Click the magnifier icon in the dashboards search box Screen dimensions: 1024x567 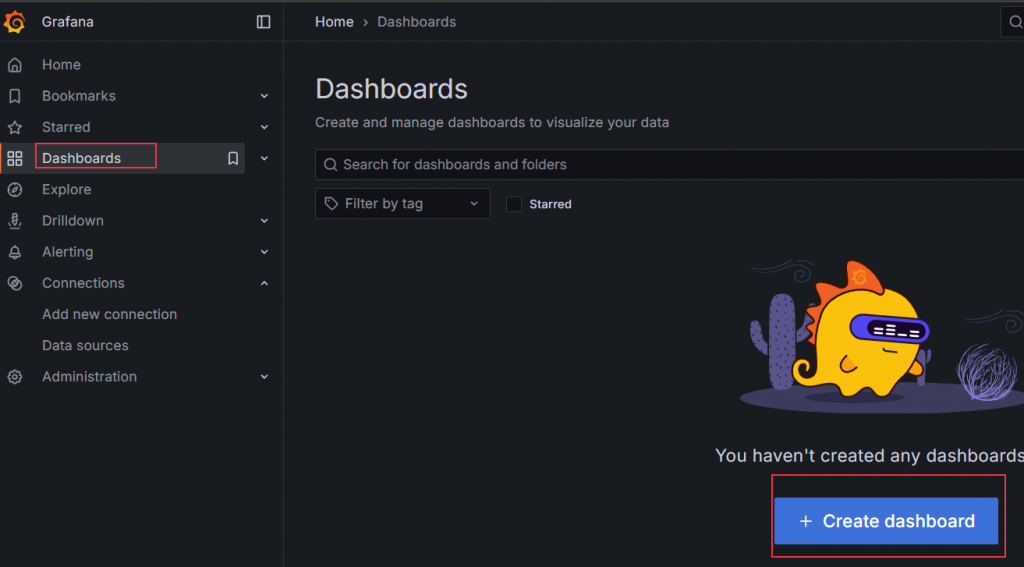[x=331, y=165]
